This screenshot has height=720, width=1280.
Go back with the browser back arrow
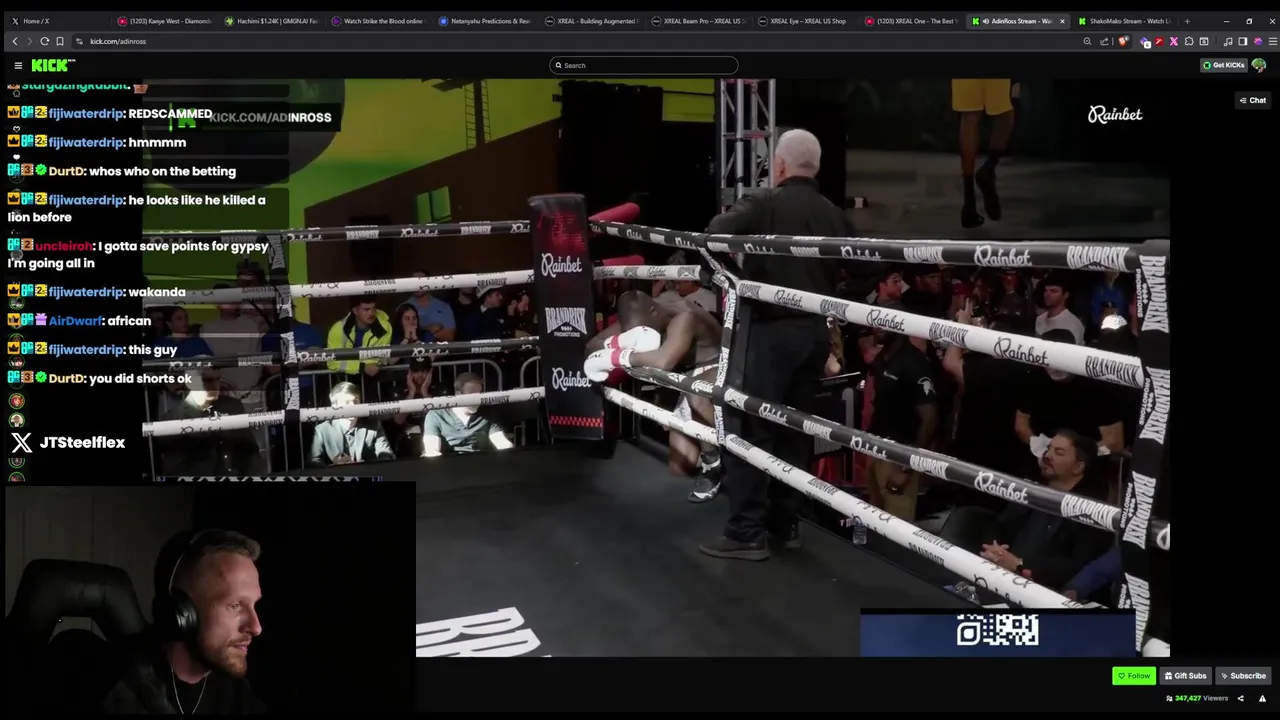pos(14,41)
